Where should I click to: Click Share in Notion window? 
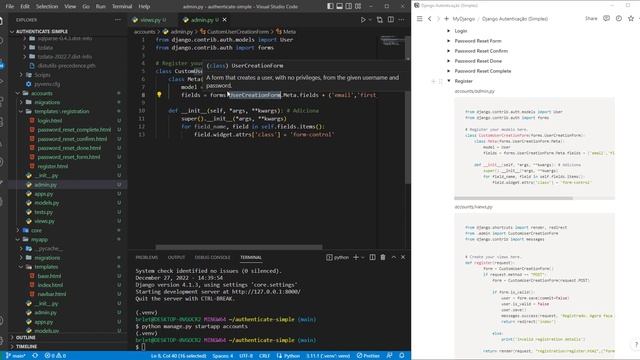tap(591, 18)
